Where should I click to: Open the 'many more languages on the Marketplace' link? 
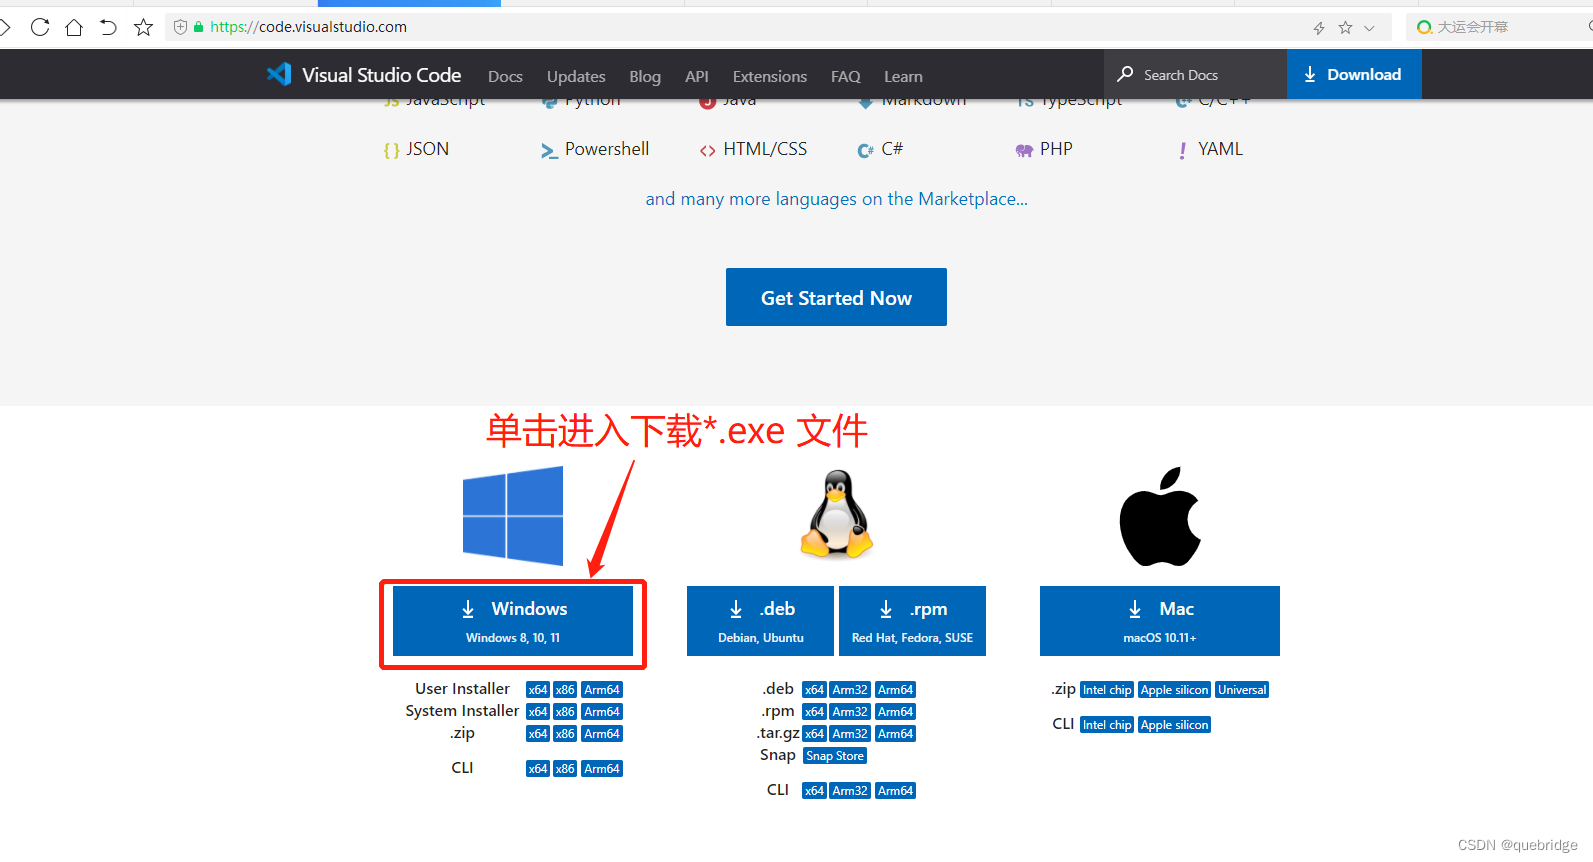[836, 199]
